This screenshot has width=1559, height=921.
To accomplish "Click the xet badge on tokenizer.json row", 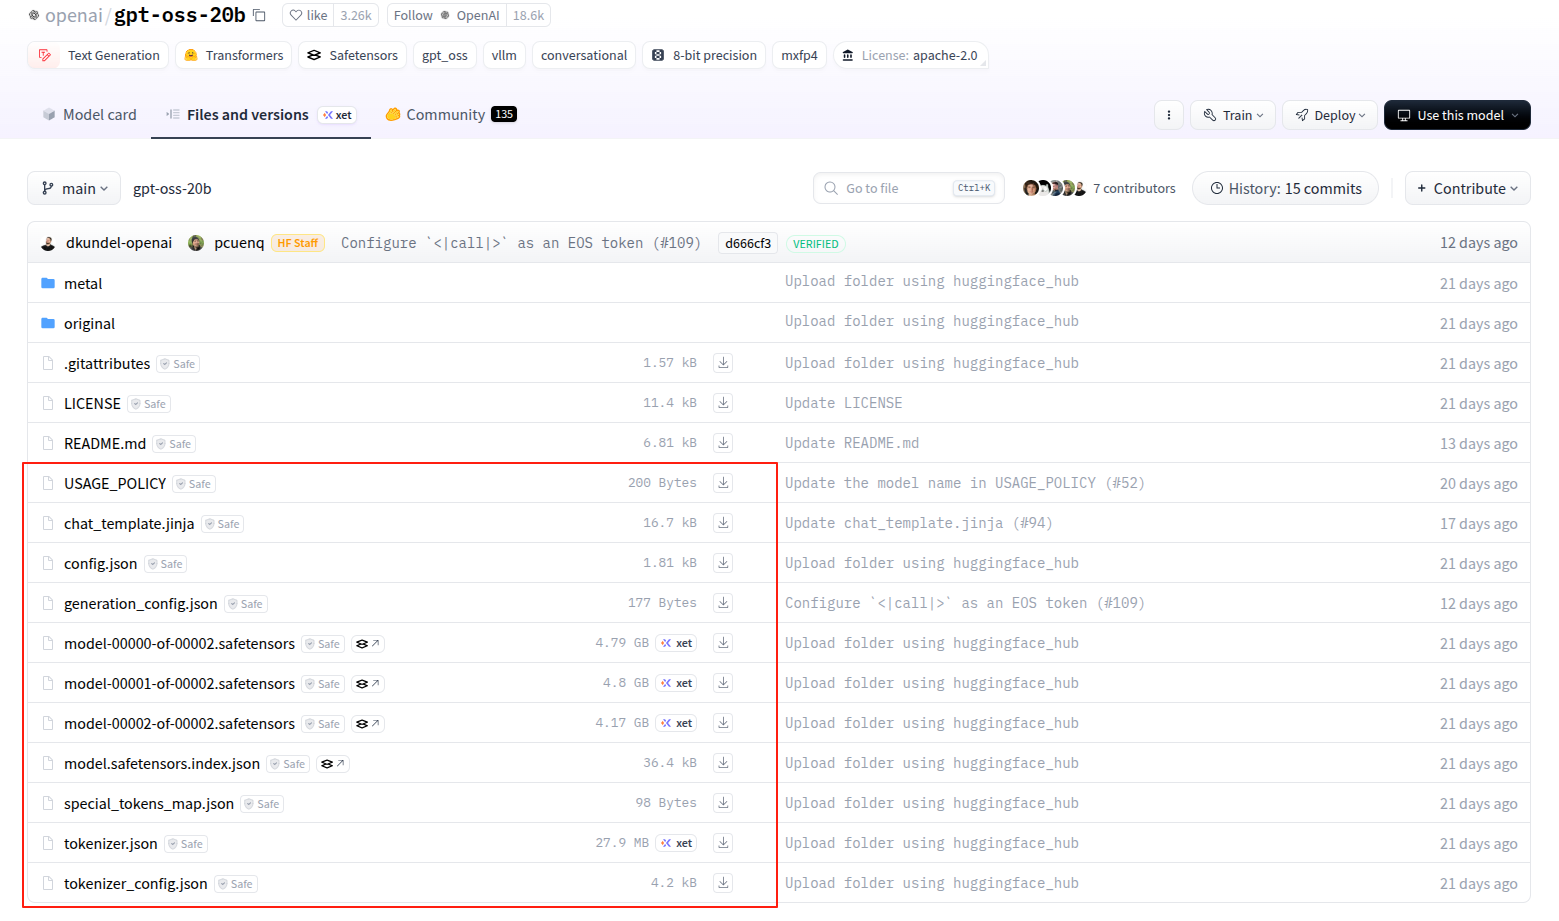I will pos(677,843).
